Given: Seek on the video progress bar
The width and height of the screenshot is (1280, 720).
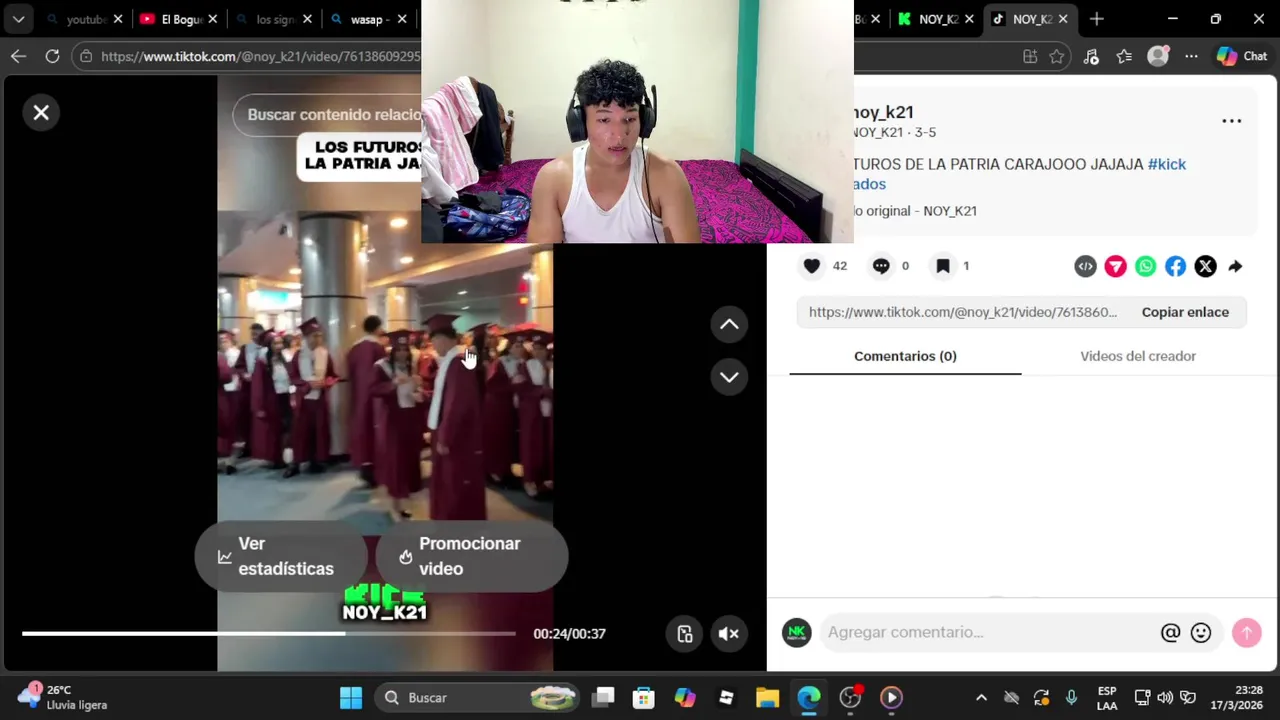Looking at the screenshot, I should pos(269,633).
